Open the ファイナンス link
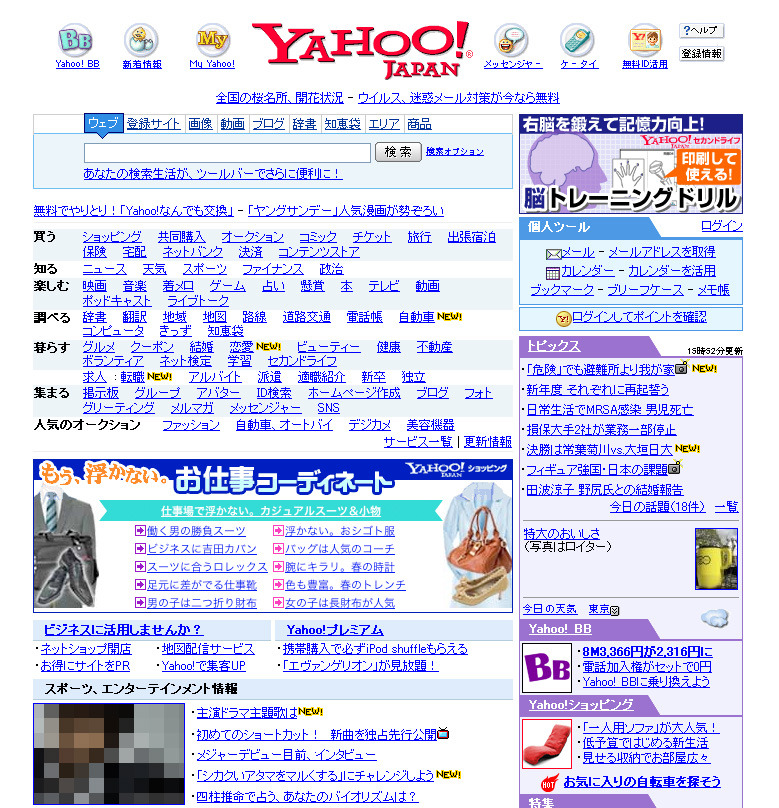This screenshot has height=808, width=779. [273, 270]
